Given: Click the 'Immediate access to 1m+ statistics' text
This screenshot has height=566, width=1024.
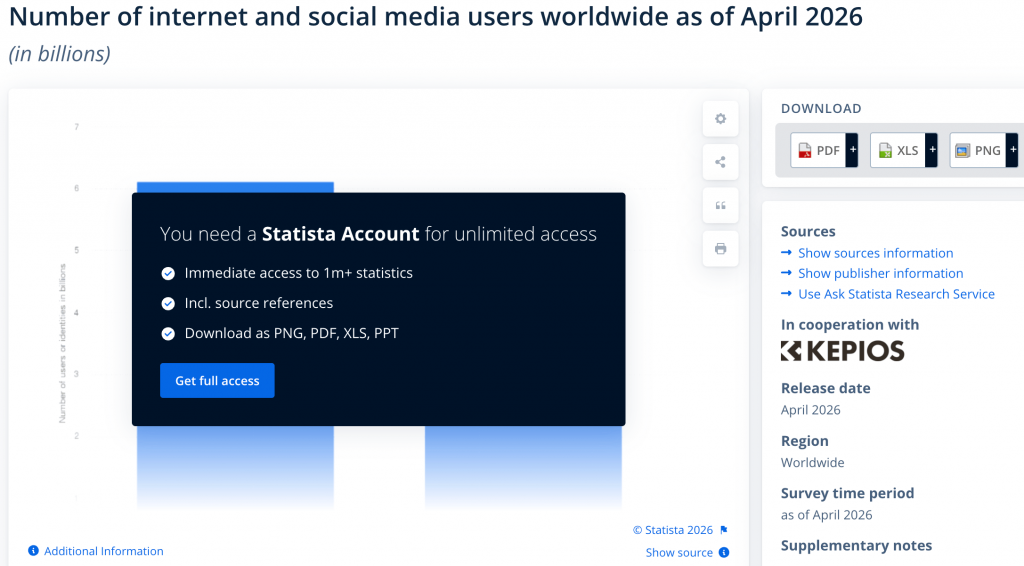Looking at the screenshot, I should (x=298, y=273).
